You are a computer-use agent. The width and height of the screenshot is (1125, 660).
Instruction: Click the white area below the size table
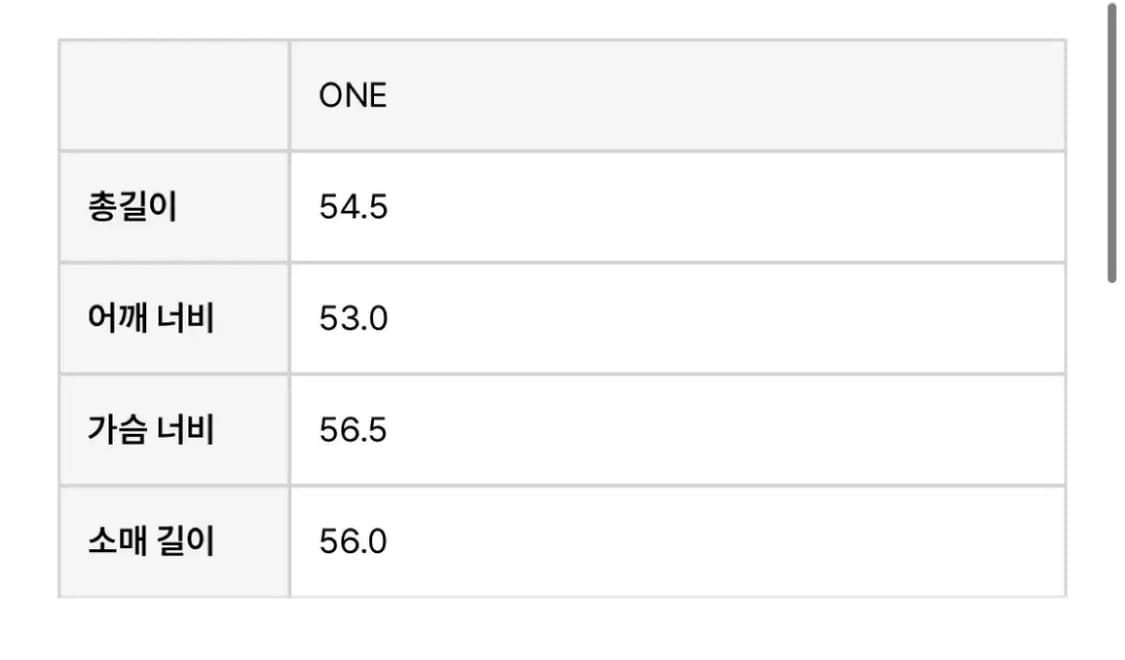coord(562,629)
